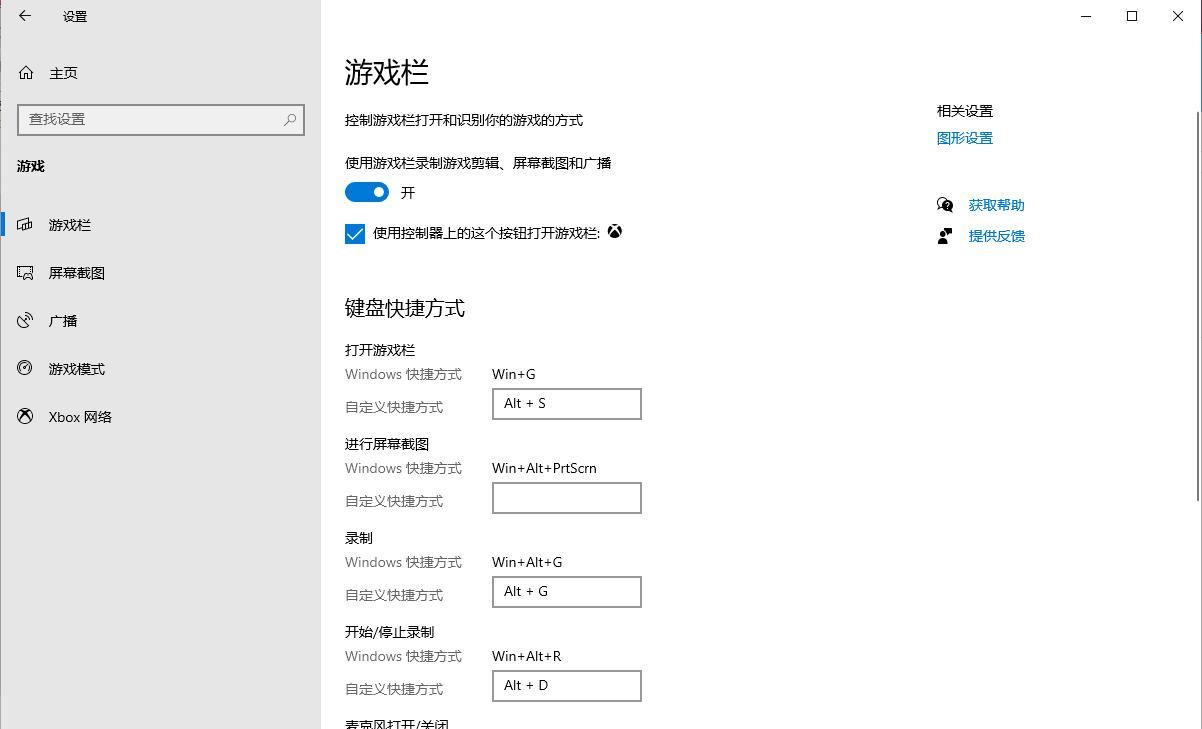Click the 提供反馈 link
This screenshot has height=729, width=1202.
pos(996,236)
